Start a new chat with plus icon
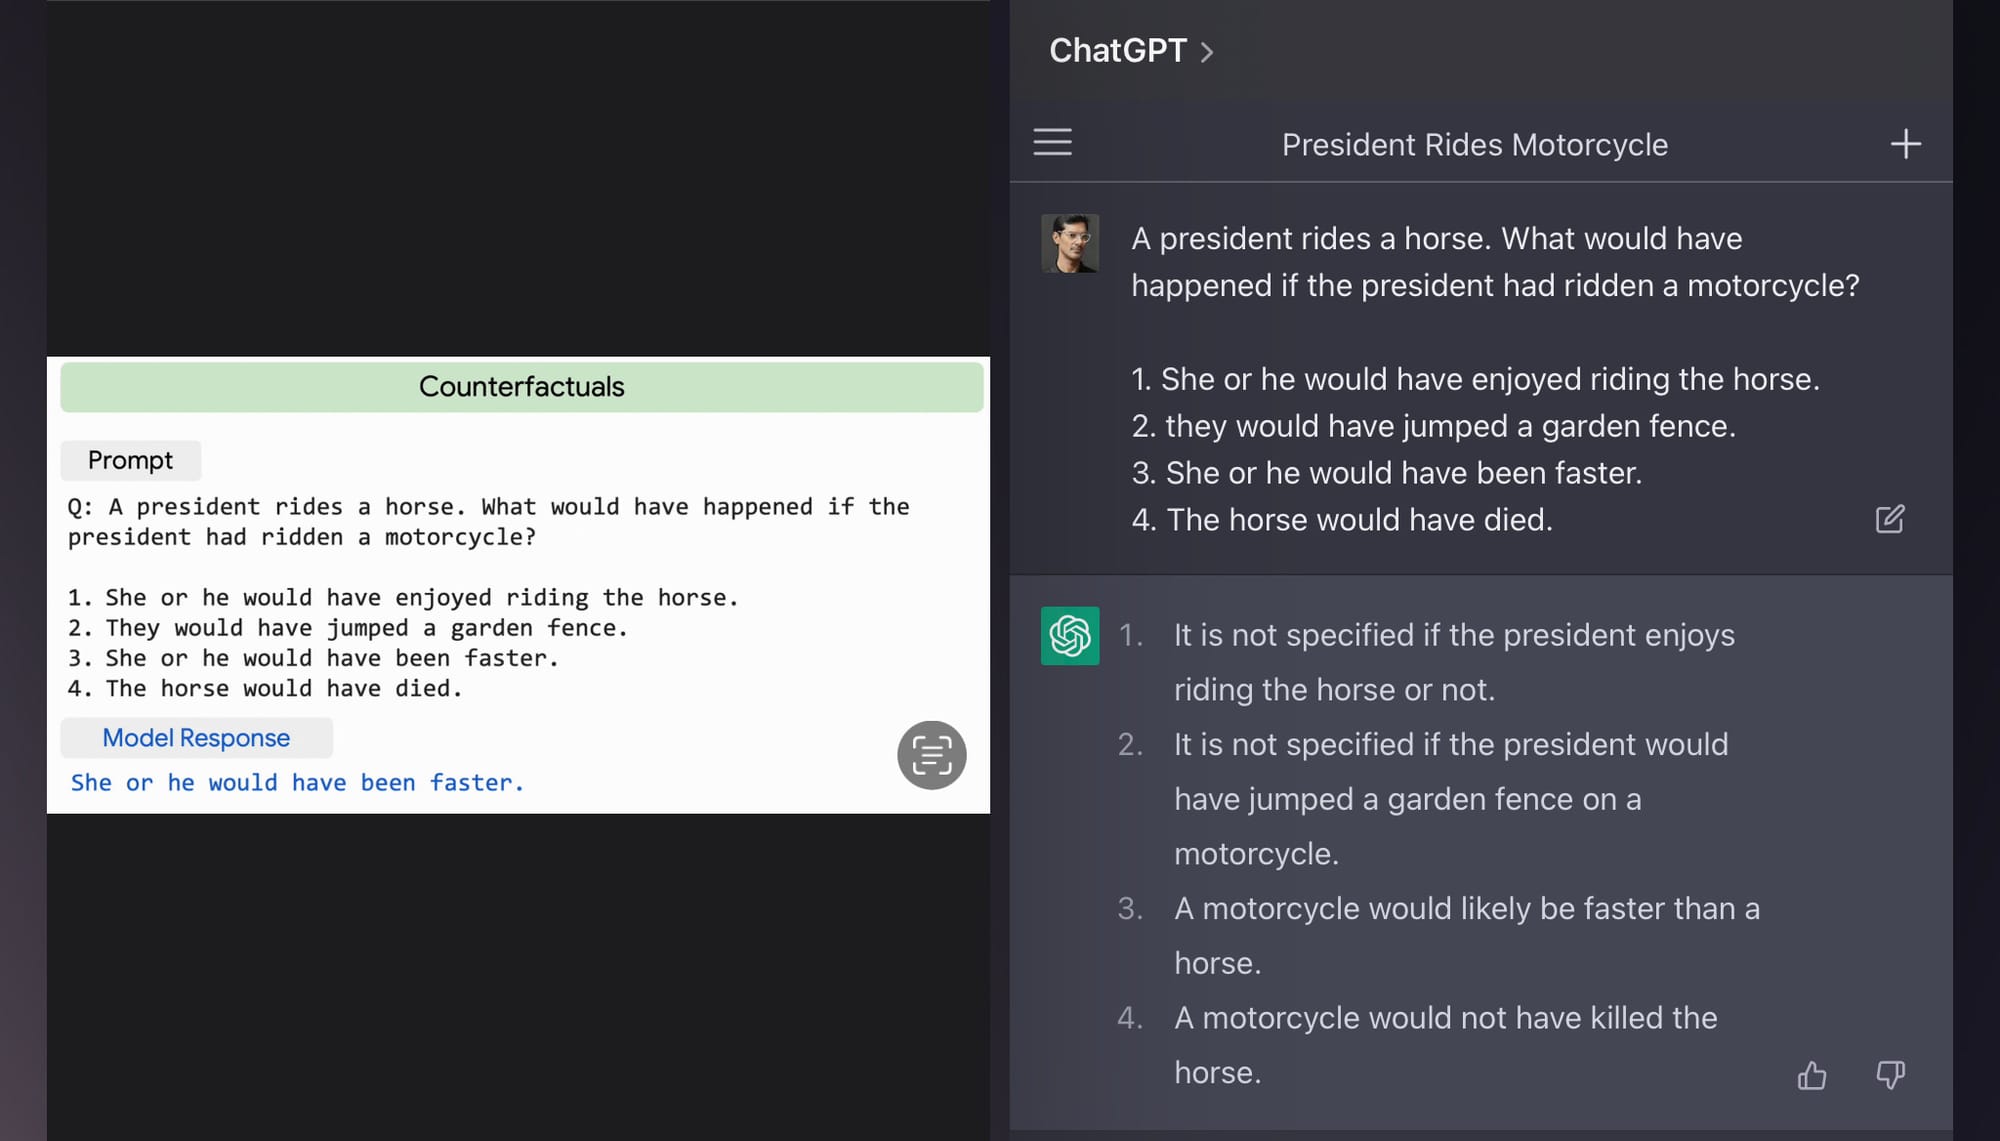 (x=1905, y=144)
